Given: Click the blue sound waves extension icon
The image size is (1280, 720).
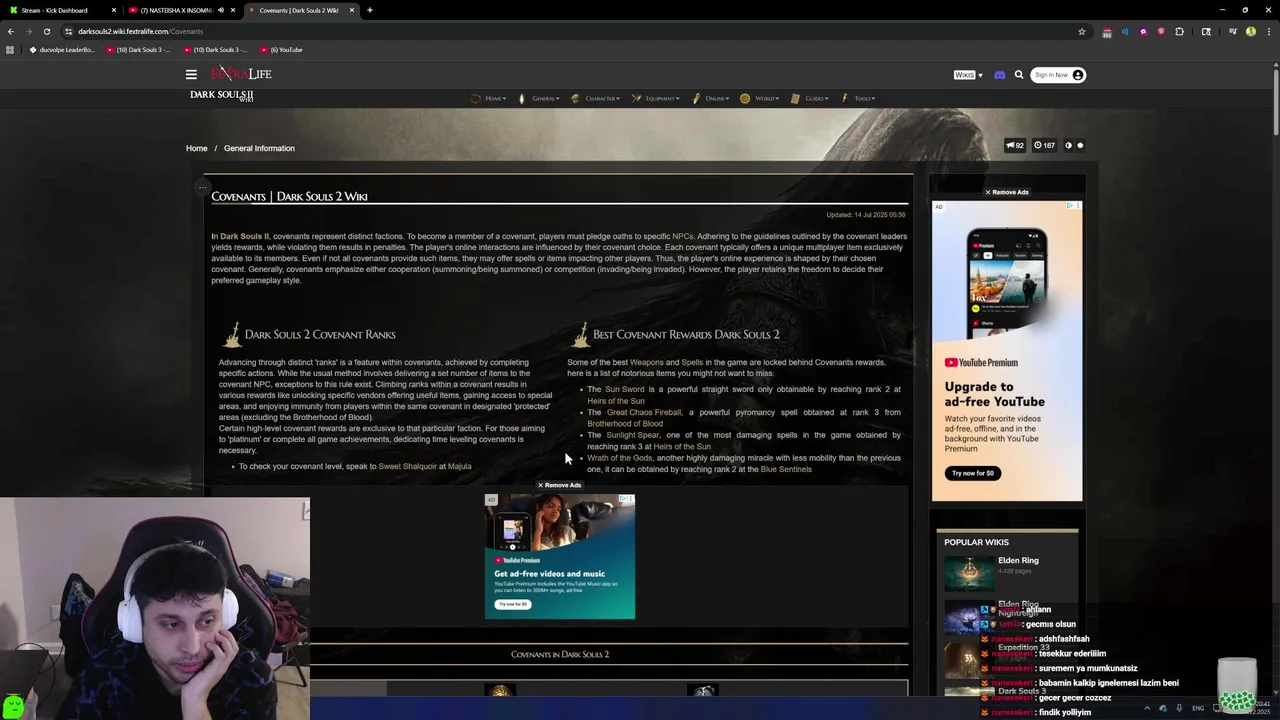Looking at the screenshot, I should (x=1125, y=31).
